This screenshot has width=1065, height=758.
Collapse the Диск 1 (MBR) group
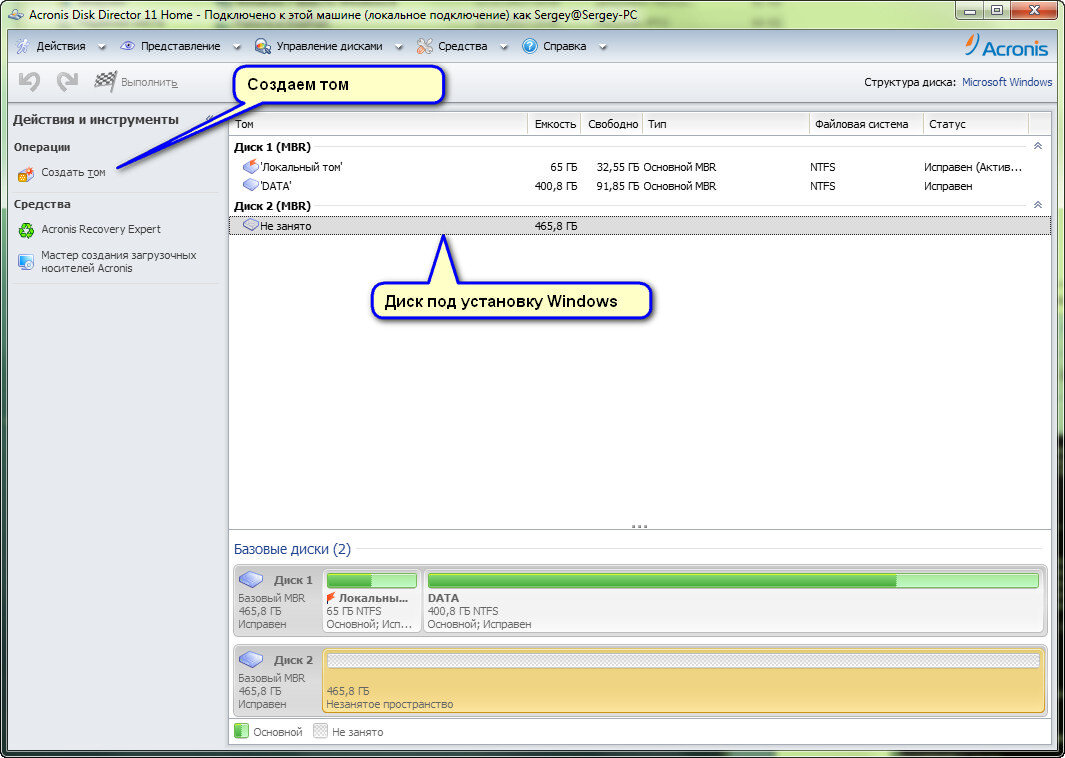(1037, 146)
